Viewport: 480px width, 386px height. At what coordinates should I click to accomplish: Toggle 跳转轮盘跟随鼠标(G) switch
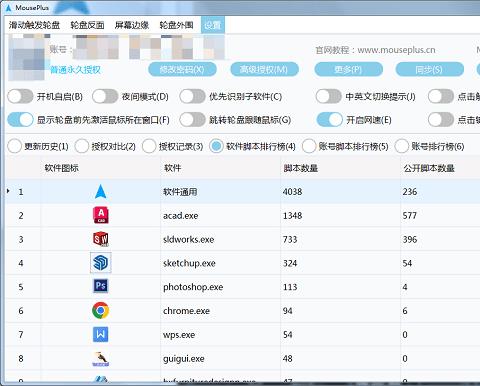(192, 120)
